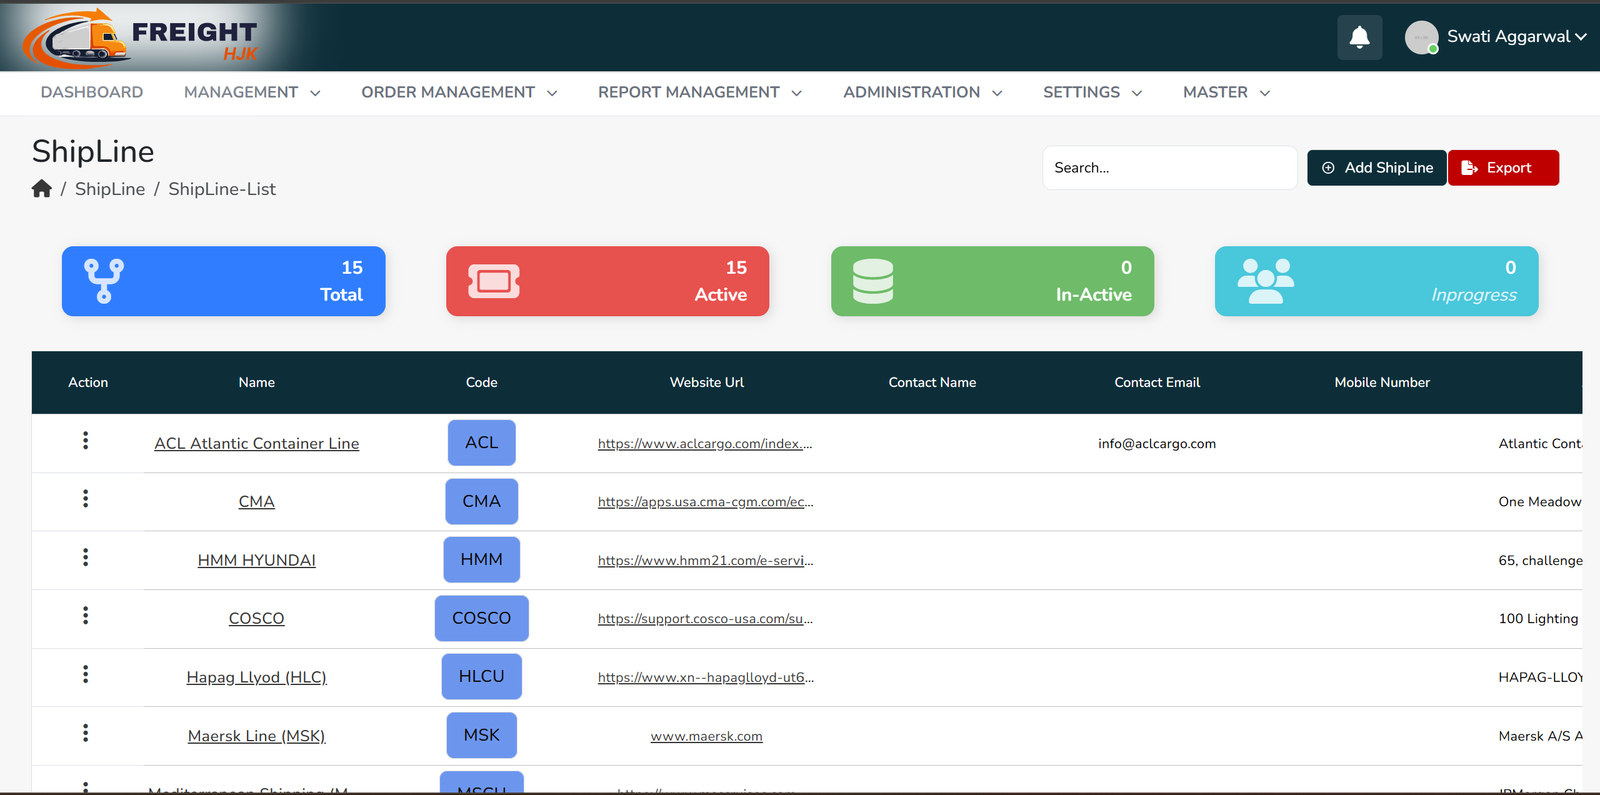Click the Freight HJK truck logo

[x=142, y=38]
